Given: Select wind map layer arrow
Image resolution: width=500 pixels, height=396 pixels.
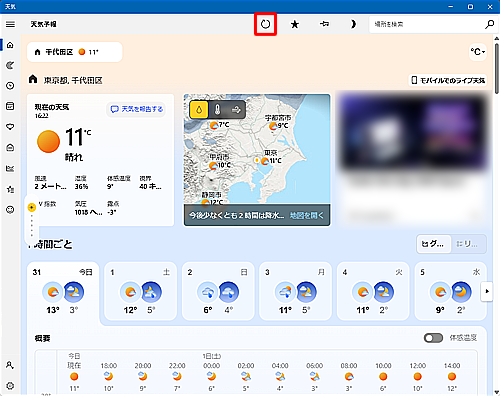Looking at the screenshot, I should pyautogui.click(x=236, y=110).
